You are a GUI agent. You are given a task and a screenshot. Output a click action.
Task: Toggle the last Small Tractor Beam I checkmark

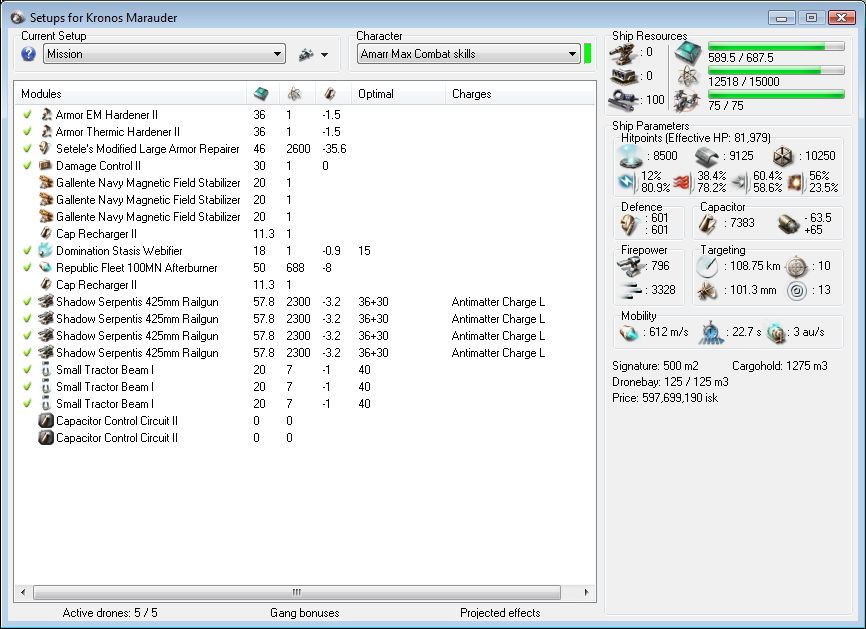pos(27,404)
